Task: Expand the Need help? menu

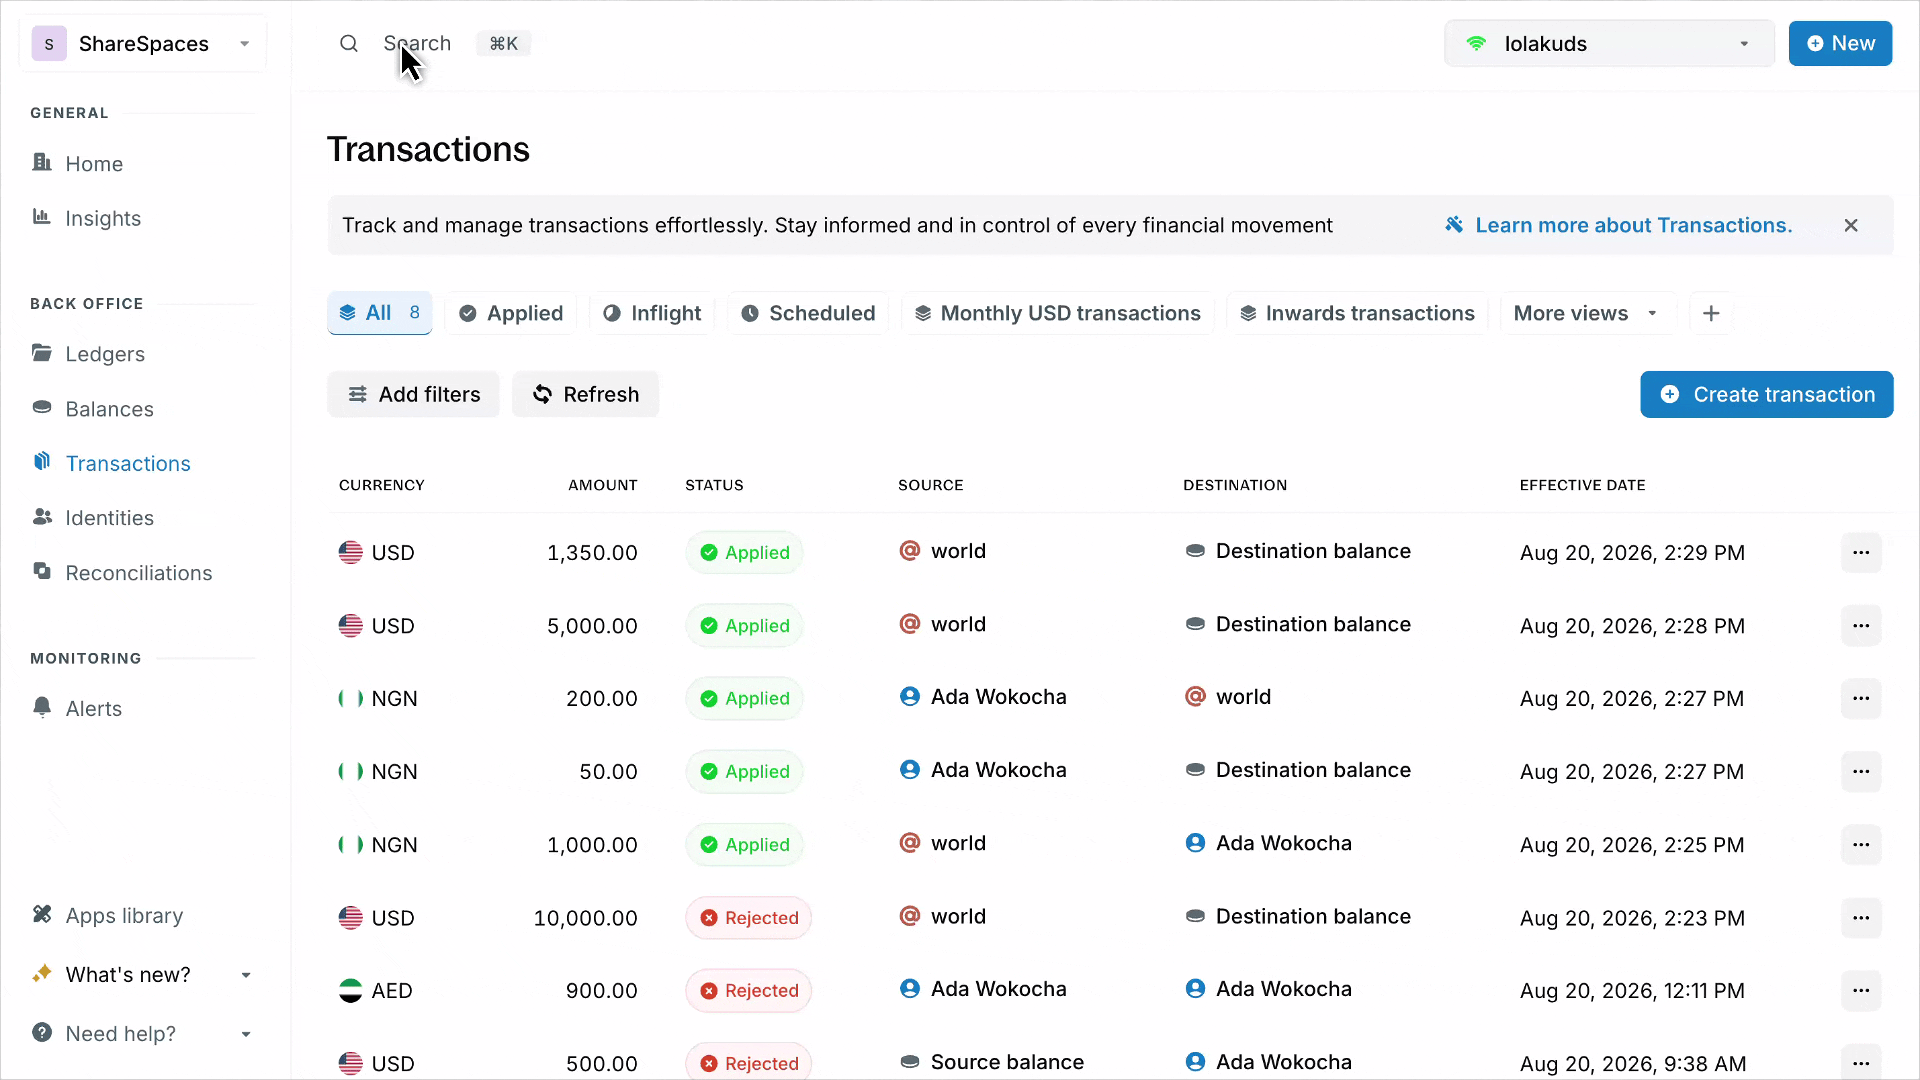Action: tap(142, 1034)
